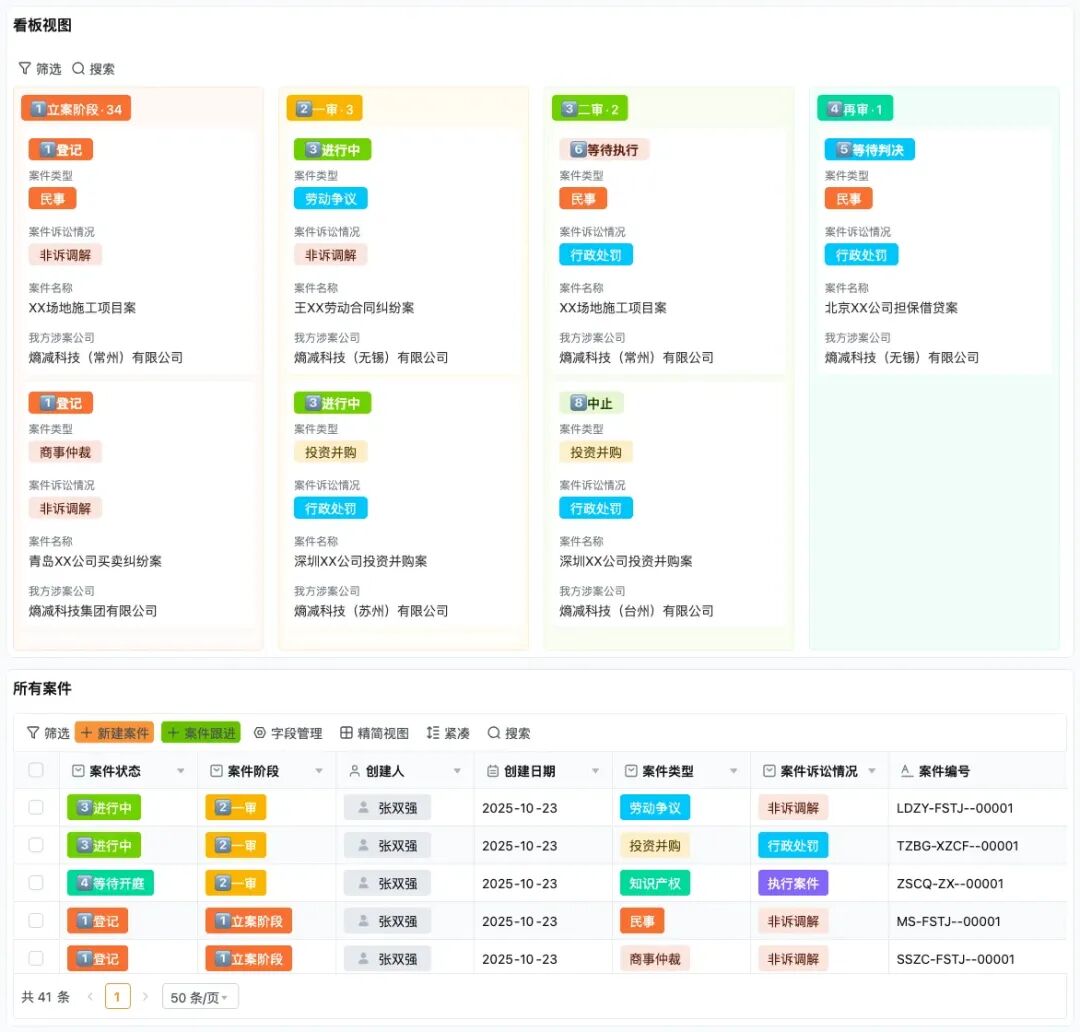
Task: Open the 案件诉讼情况 column dropdown arrow
Action: tap(872, 771)
